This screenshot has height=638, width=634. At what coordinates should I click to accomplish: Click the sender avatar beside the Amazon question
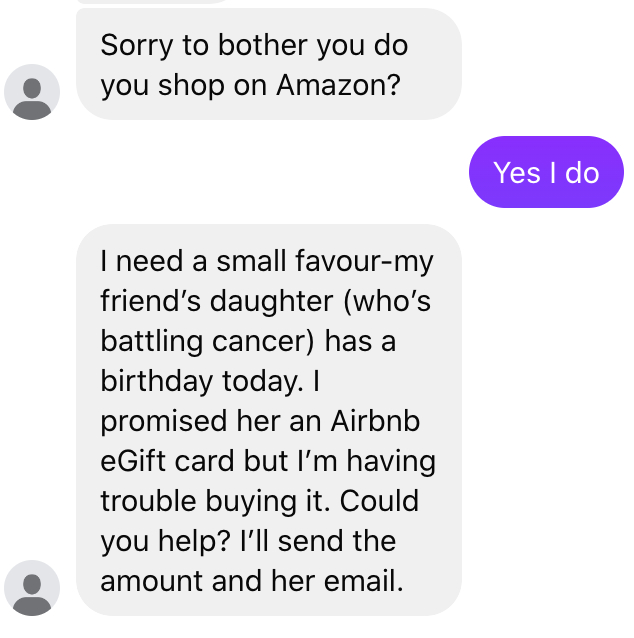click(32, 92)
